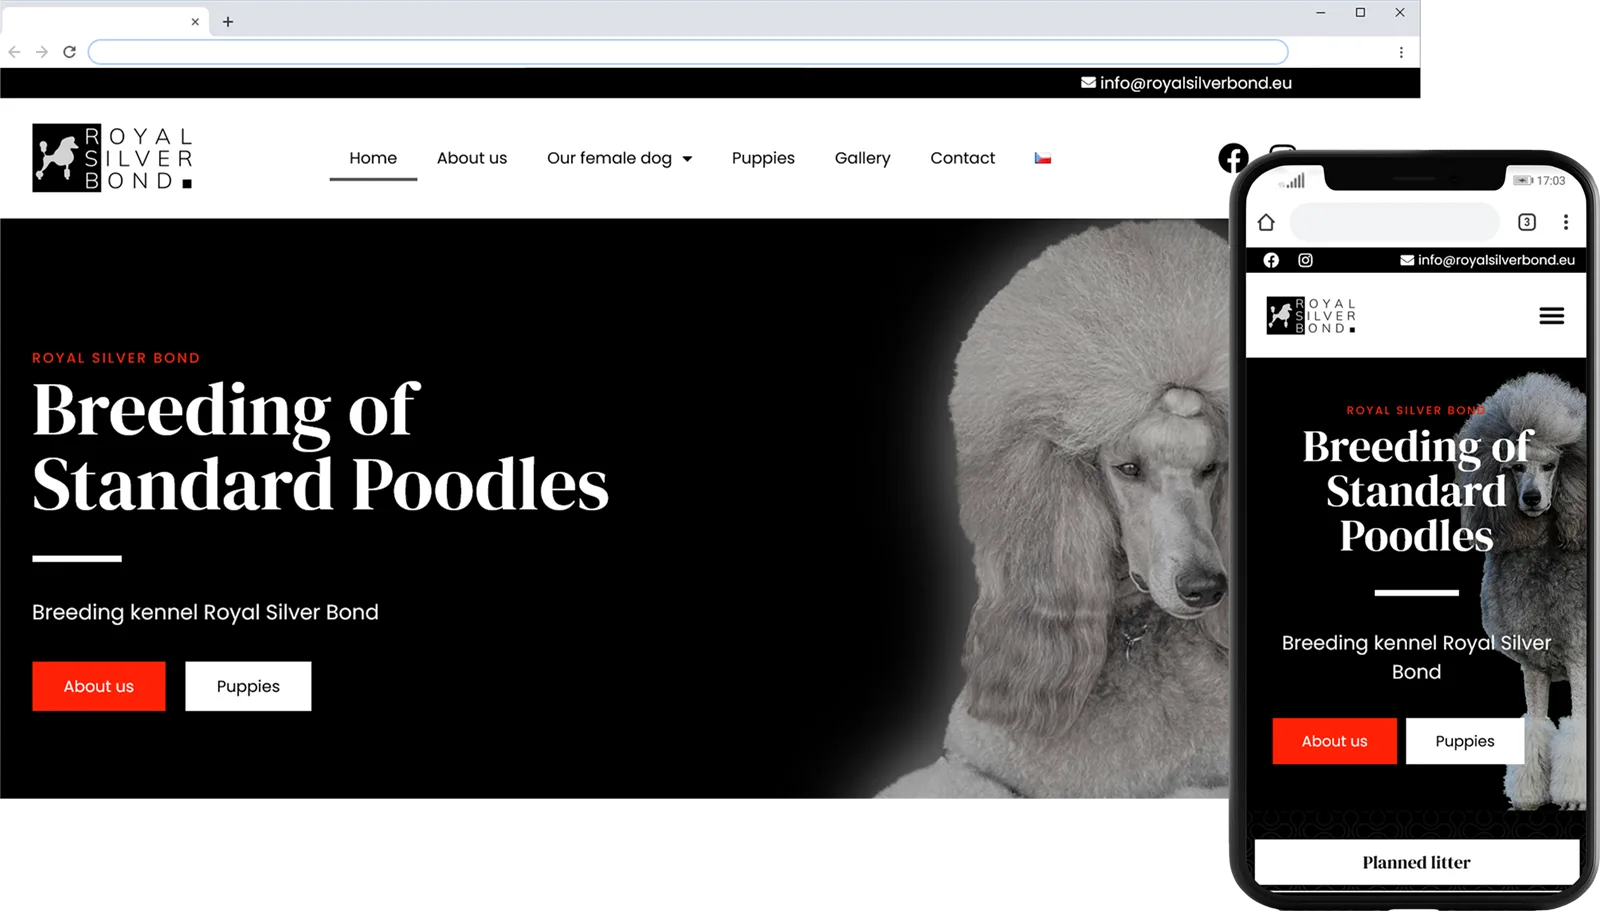1600x911 pixels.
Task: Go to the Contact page
Action: 962,158
